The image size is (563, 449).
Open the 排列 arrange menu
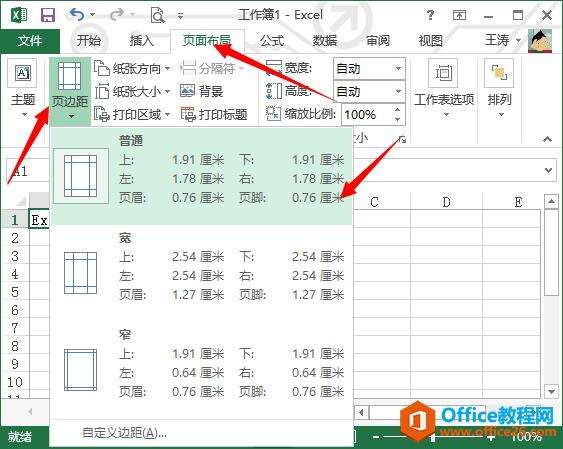pos(499,88)
